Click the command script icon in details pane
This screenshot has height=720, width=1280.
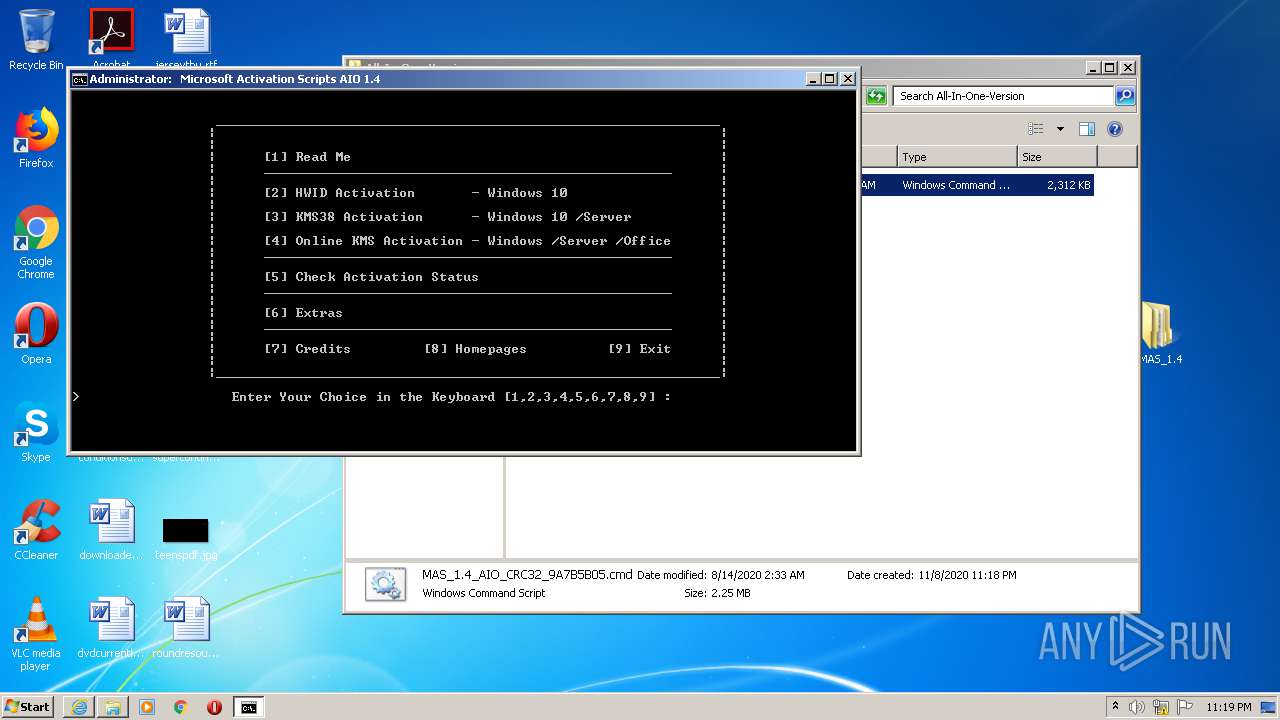(385, 584)
